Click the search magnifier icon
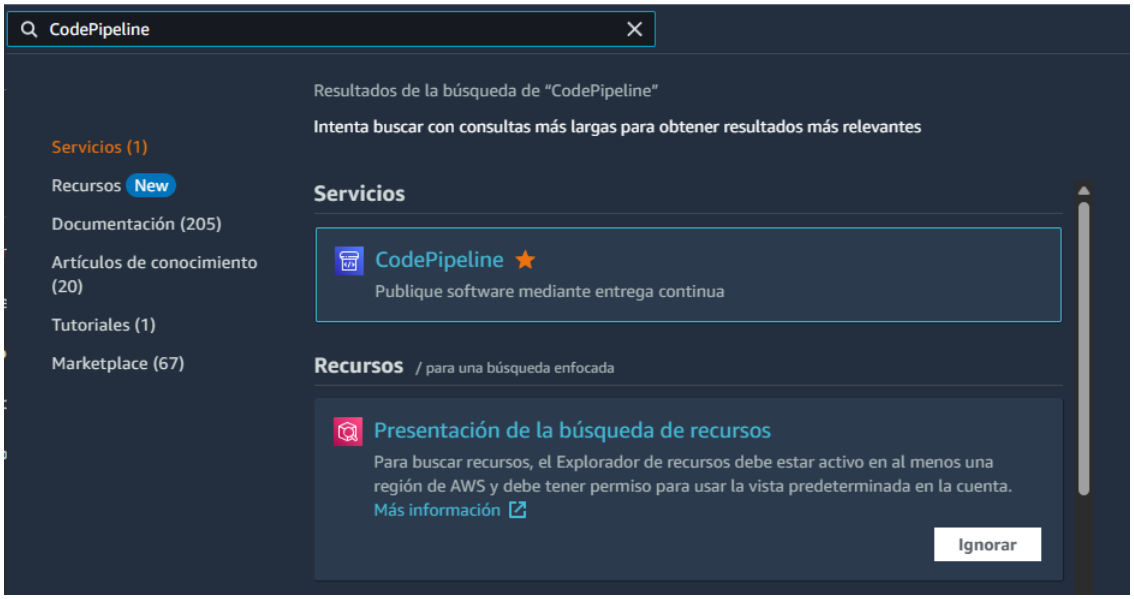 (x=29, y=30)
